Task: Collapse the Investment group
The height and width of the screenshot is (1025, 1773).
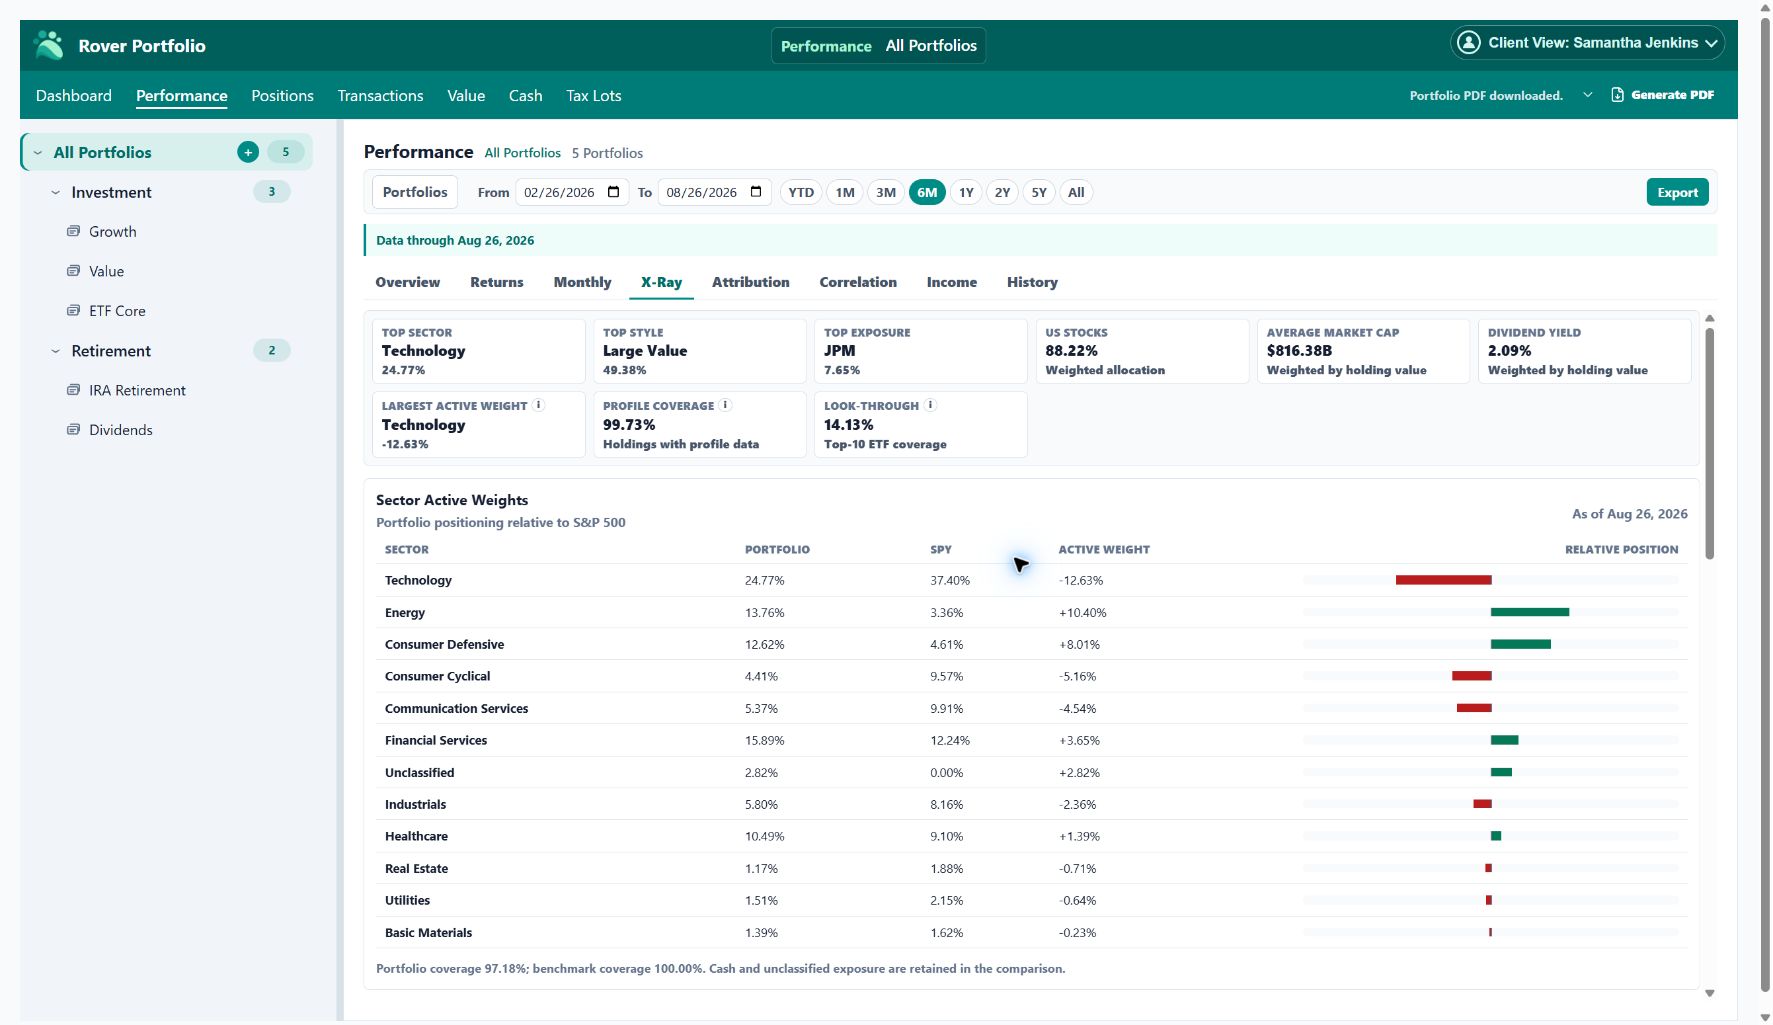Action: click(56, 193)
